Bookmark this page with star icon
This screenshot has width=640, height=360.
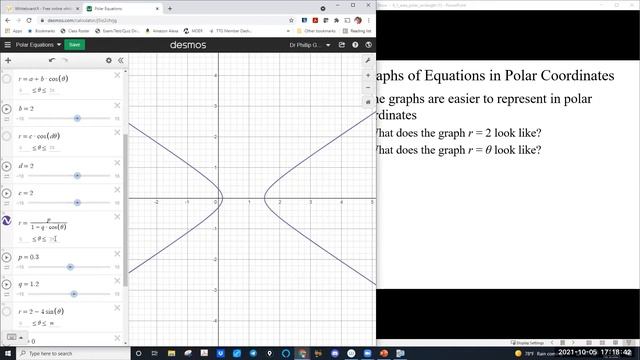tap(291, 20)
